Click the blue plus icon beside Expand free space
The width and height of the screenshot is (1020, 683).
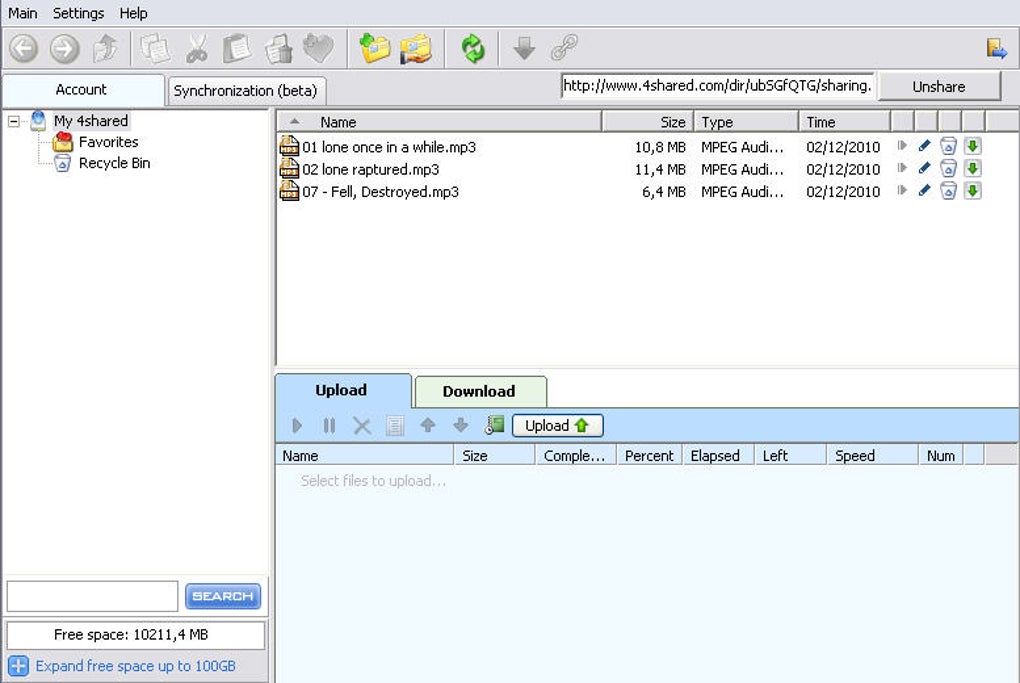pyautogui.click(x=18, y=666)
